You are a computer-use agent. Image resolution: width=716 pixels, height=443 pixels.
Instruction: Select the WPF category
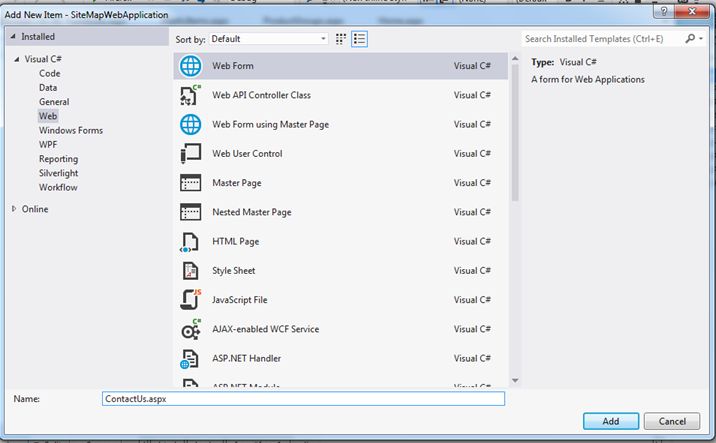pyautogui.click(x=48, y=144)
